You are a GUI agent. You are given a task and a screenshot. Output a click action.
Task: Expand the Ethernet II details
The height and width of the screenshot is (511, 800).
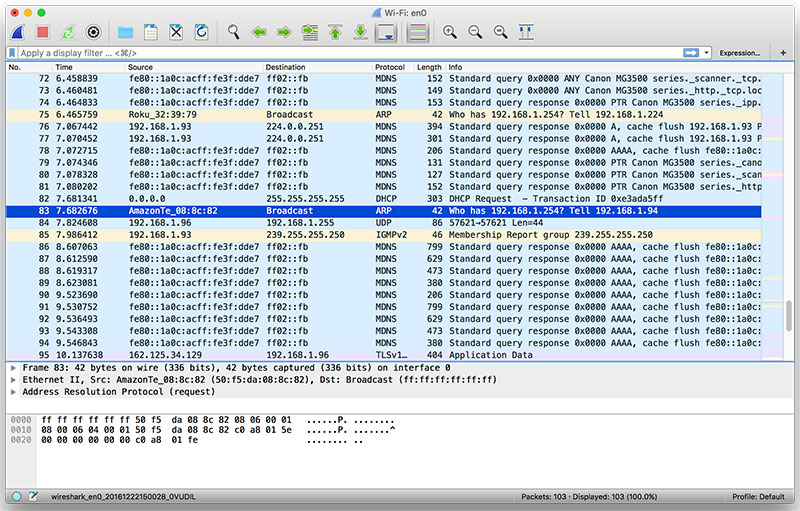tap(13, 380)
